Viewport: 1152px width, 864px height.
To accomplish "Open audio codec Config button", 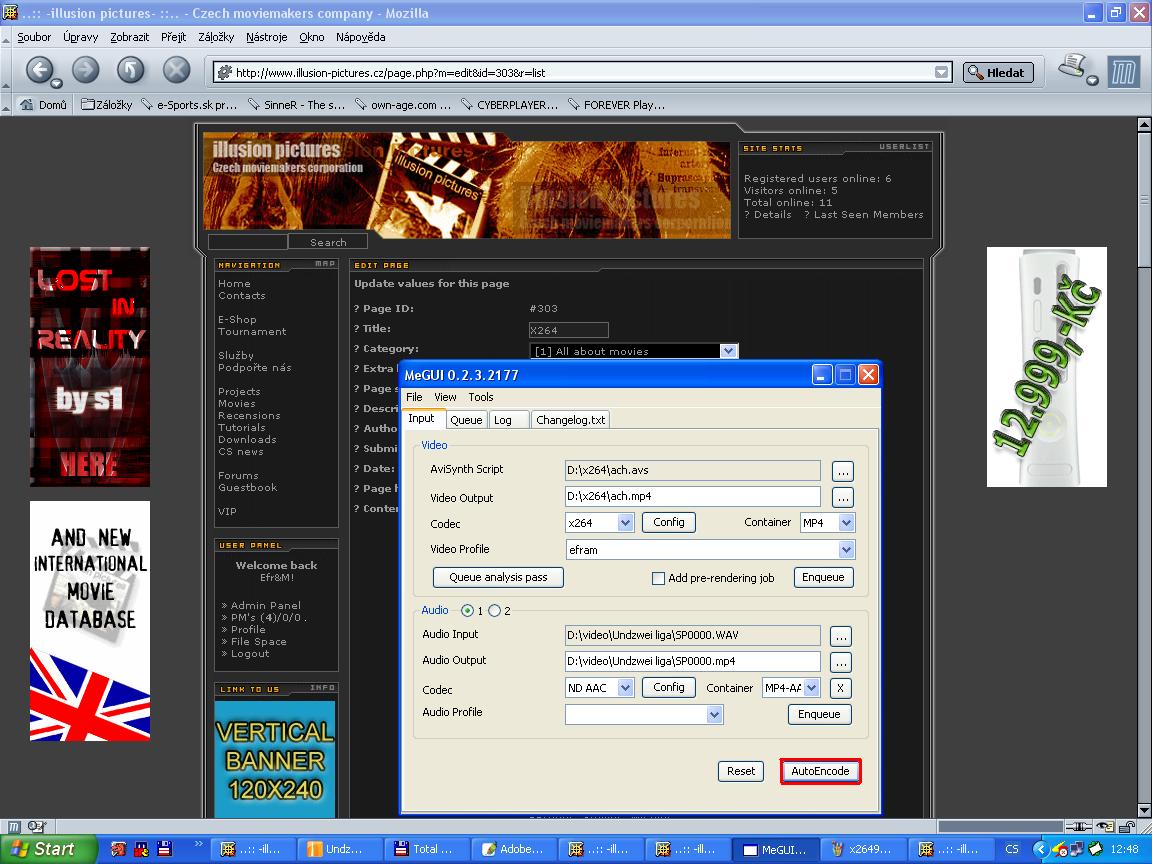I will 669,688.
